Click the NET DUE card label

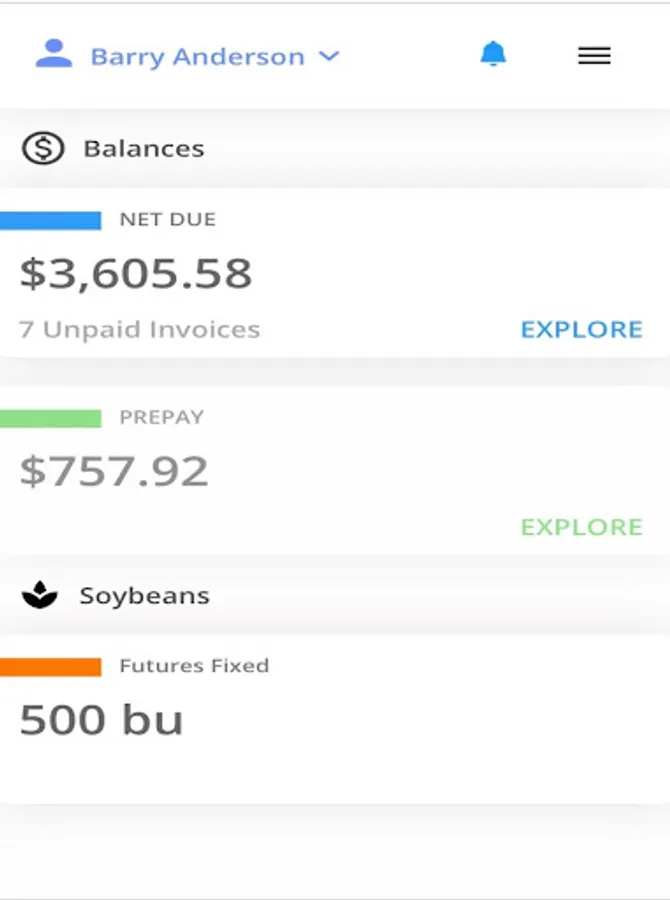168,219
